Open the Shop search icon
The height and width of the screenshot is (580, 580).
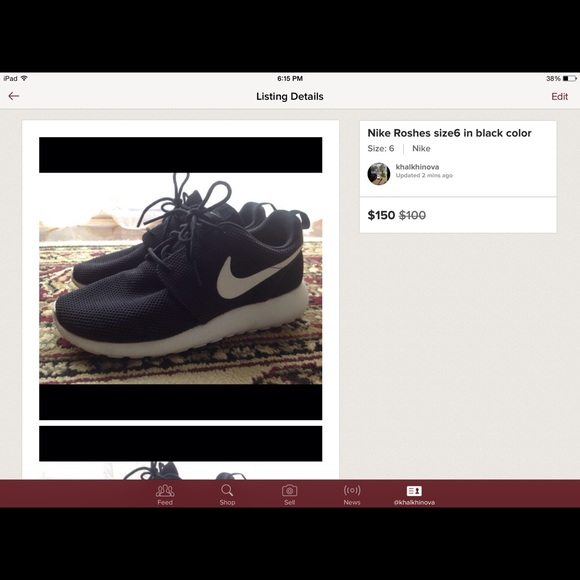(227, 490)
